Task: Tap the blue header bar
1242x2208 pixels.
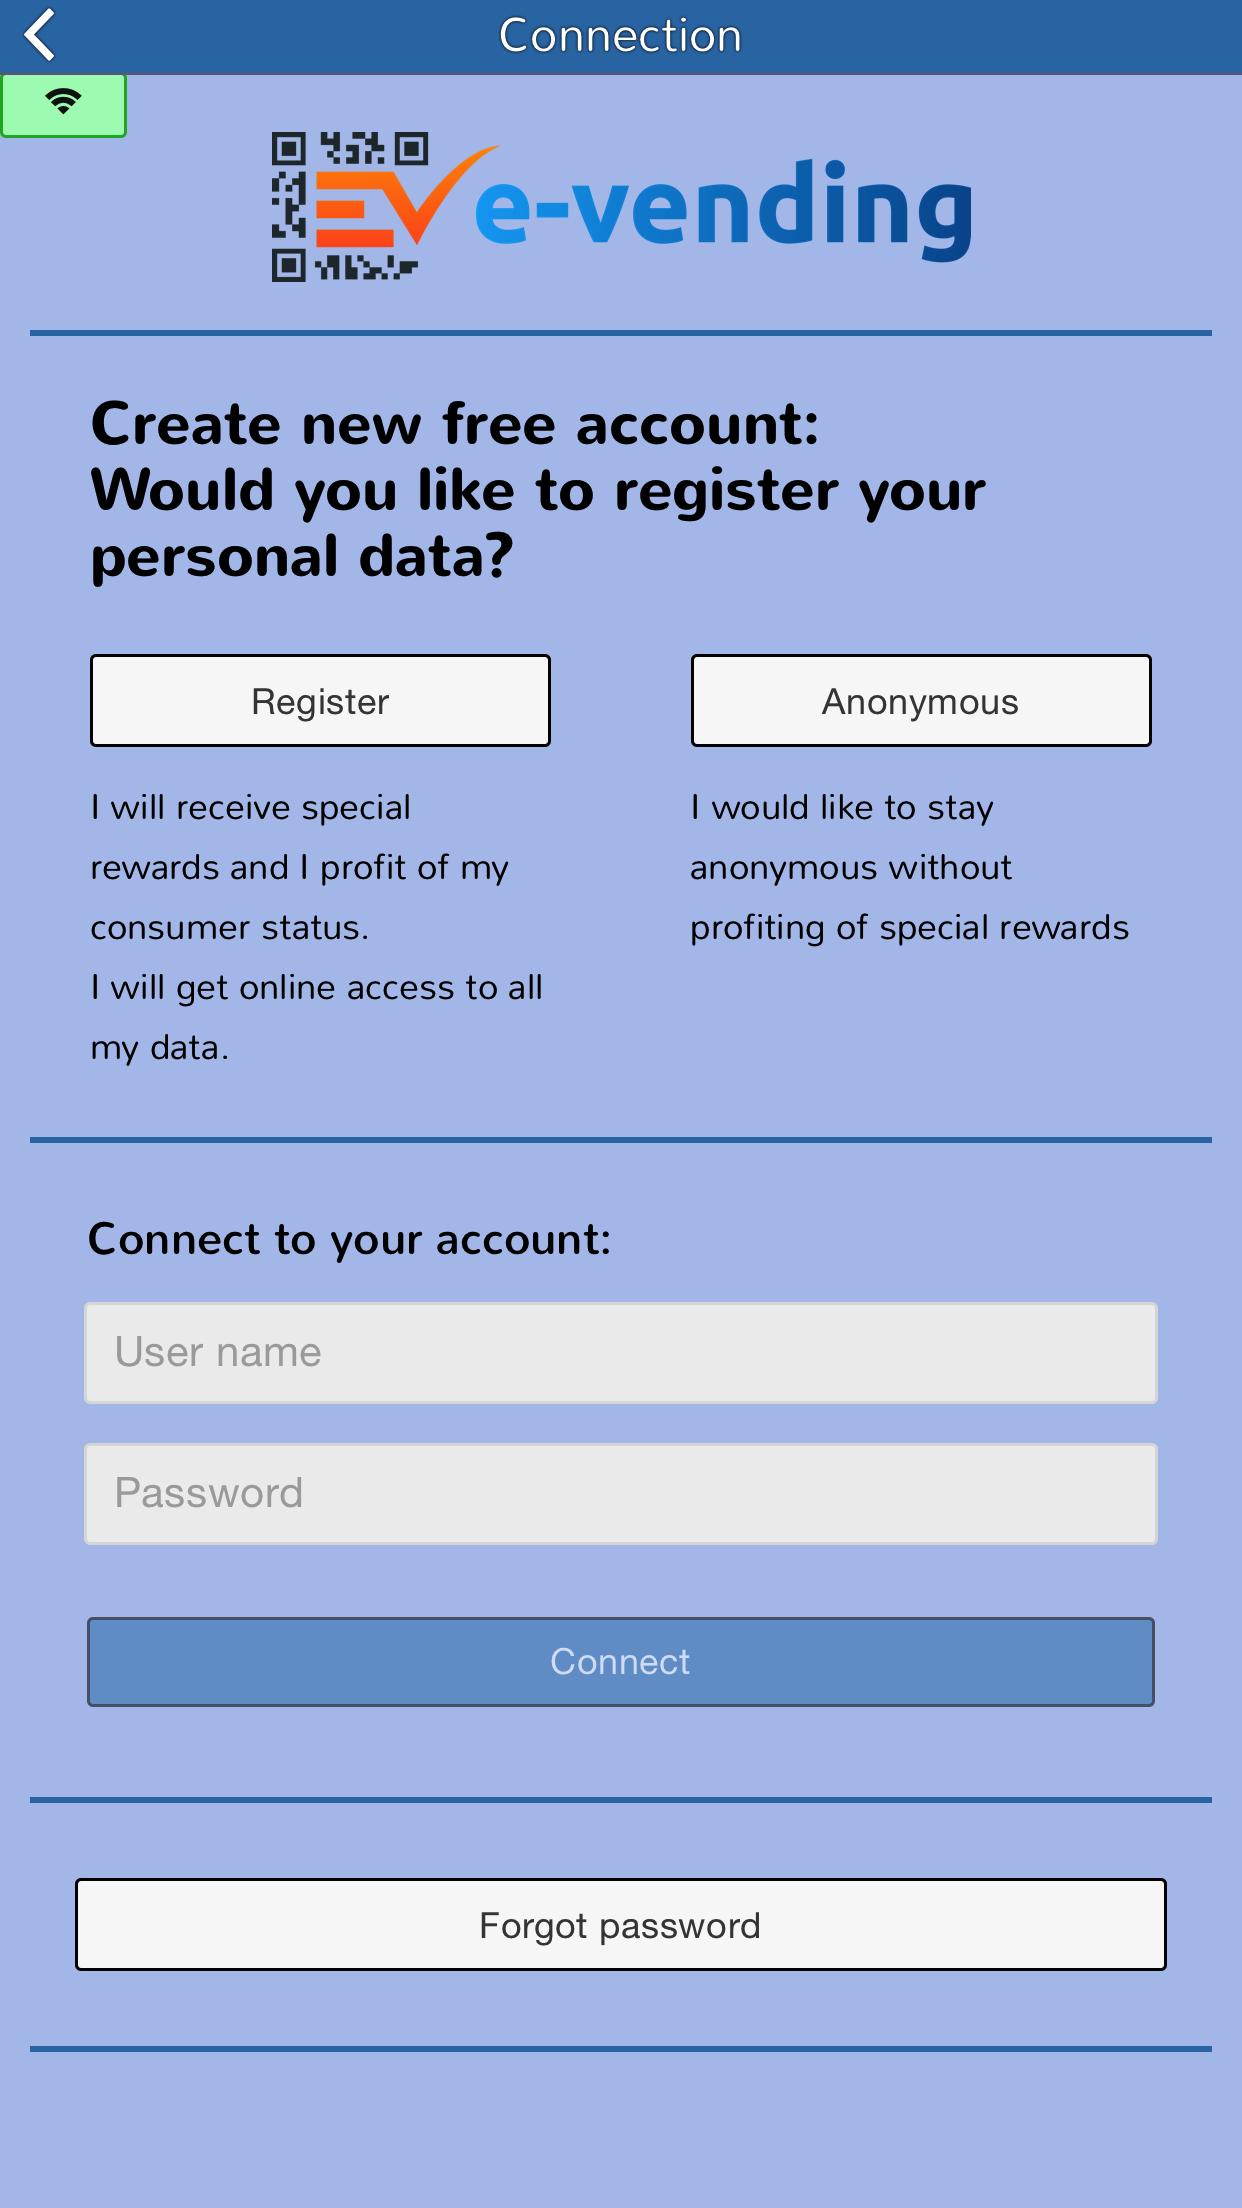Action: [x=621, y=37]
